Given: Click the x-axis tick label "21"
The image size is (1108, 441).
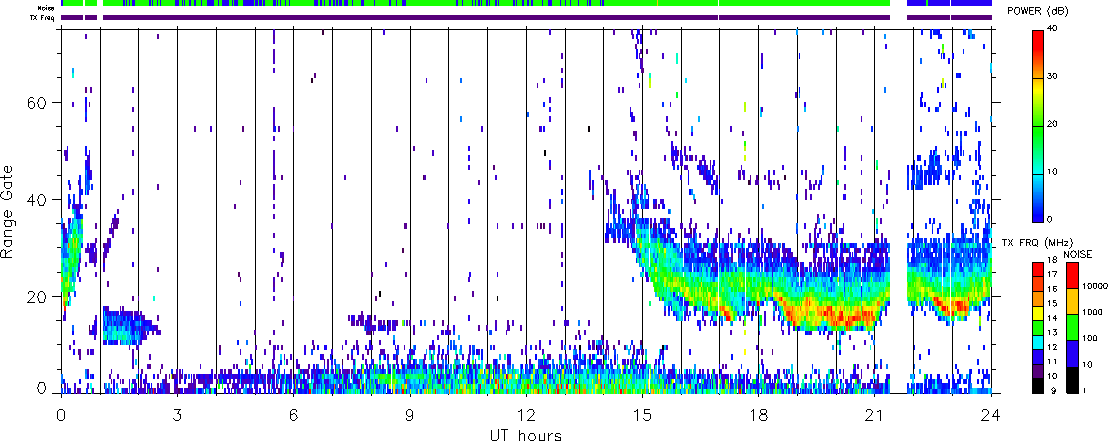Looking at the screenshot, I should (x=875, y=413).
